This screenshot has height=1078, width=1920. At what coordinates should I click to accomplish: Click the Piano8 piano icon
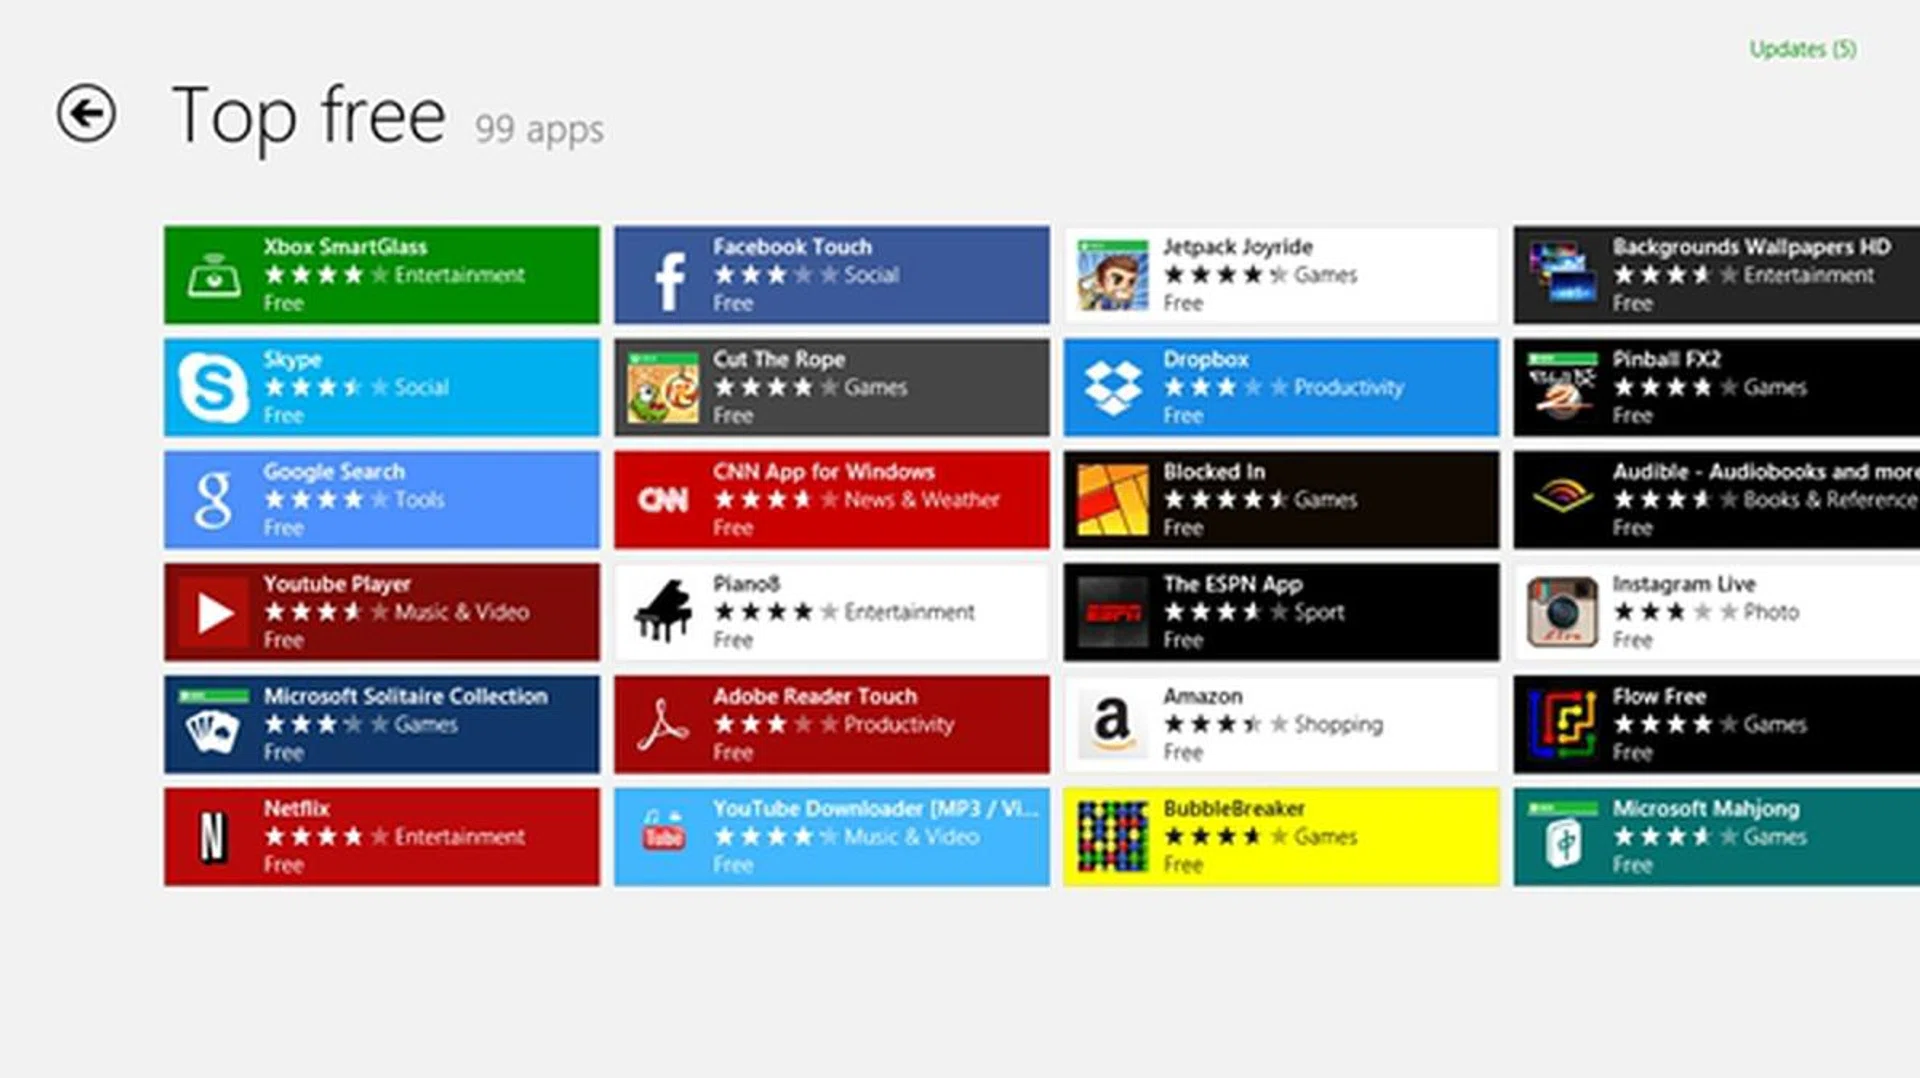coord(663,612)
